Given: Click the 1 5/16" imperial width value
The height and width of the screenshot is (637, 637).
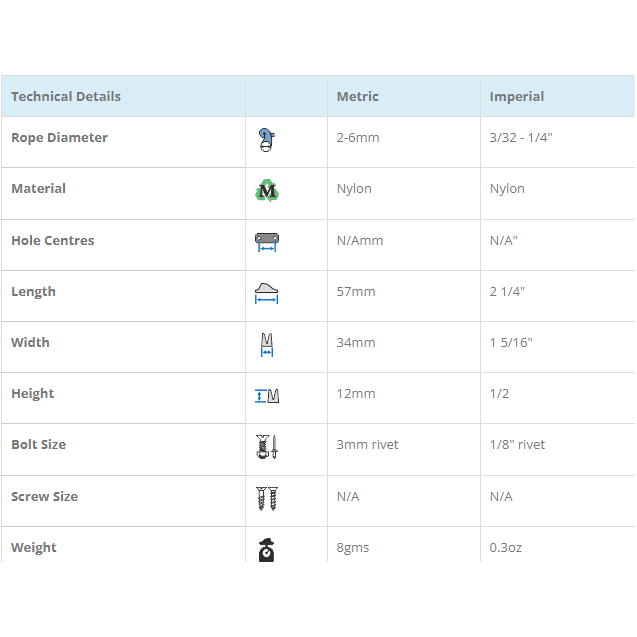Looking at the screenshot, I should coord(510,343).
